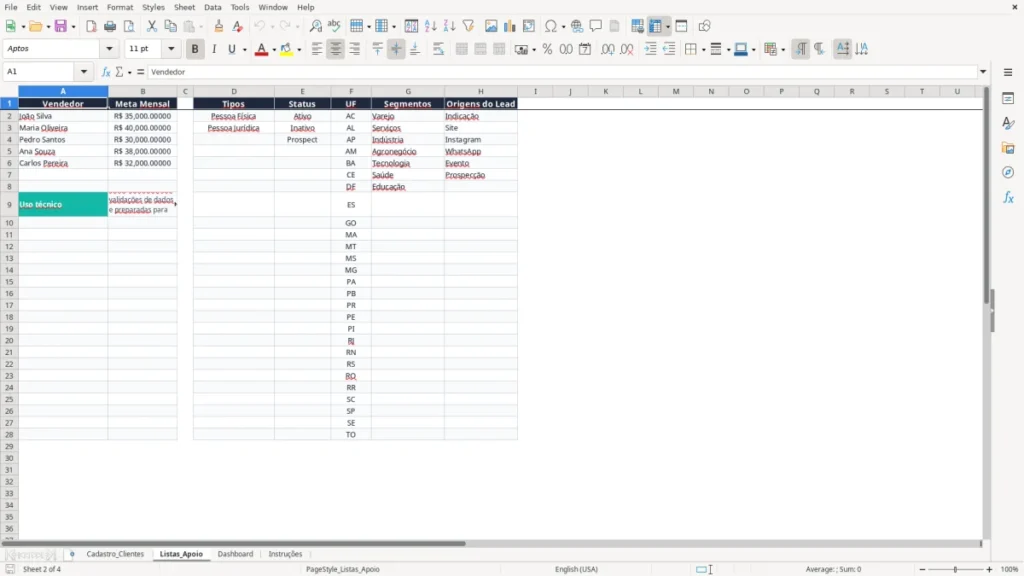Activate the Clone Formatting paintbrush
This screenshot has width=1024, height=576.
[x=219, y=26]
